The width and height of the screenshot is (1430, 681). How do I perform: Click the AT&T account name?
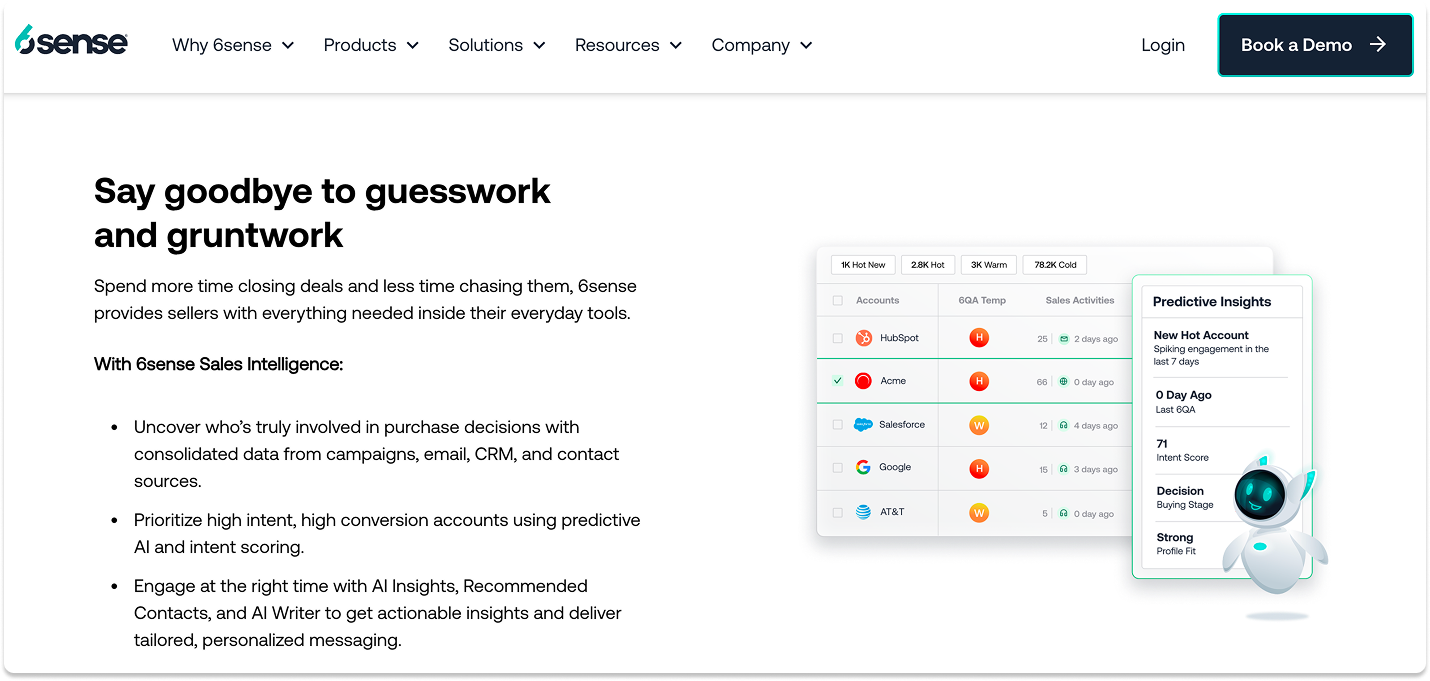[x=892, y=512]
